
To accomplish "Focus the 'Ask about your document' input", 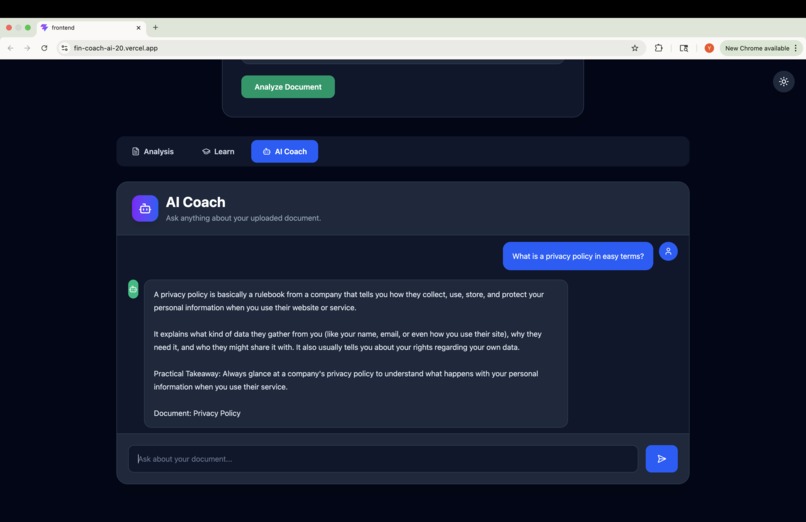I will (383, 459).
